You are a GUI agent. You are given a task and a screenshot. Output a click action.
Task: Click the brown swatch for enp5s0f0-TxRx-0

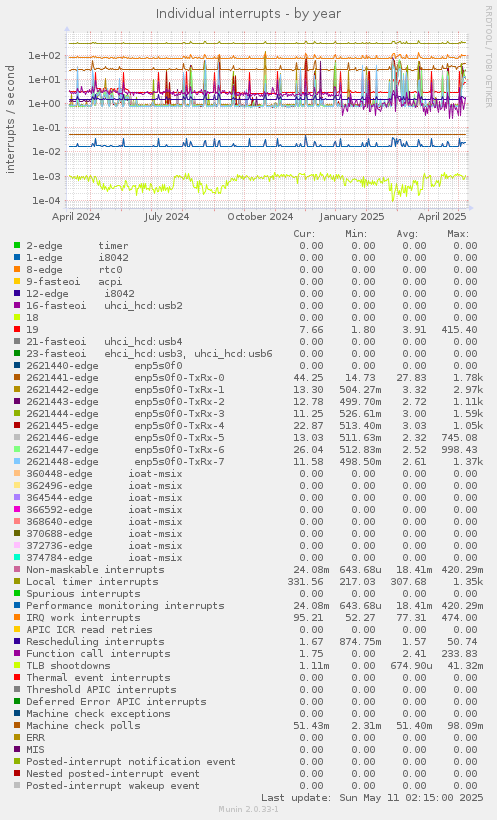(x=17, y=378)
